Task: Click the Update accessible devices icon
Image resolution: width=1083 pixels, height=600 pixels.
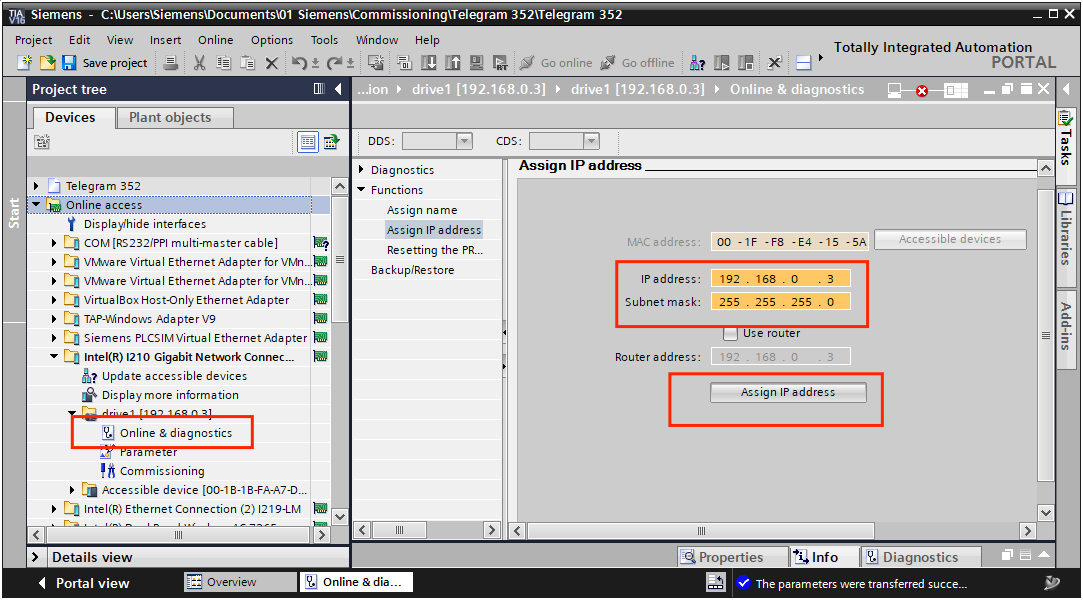Action: click(x=90, y=376)
